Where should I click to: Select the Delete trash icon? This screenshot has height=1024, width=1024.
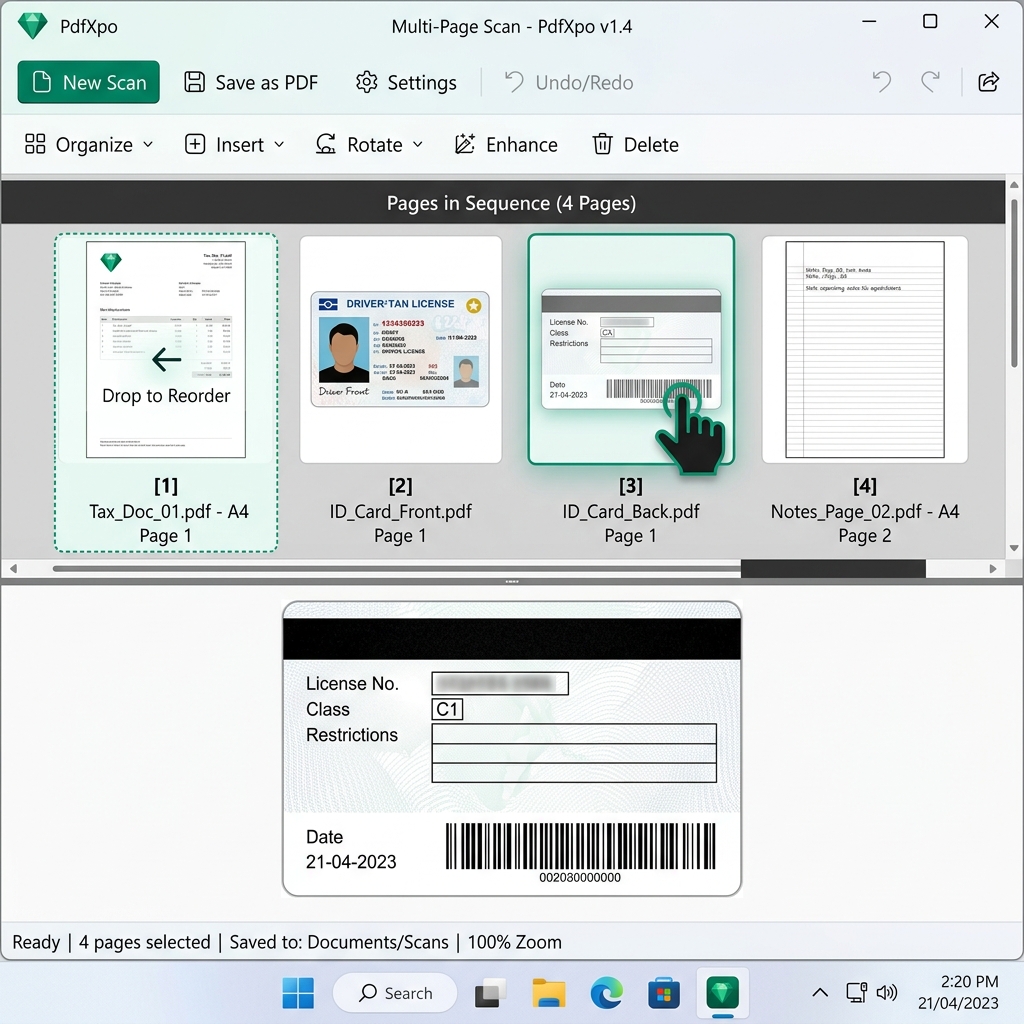pos(602,144)
